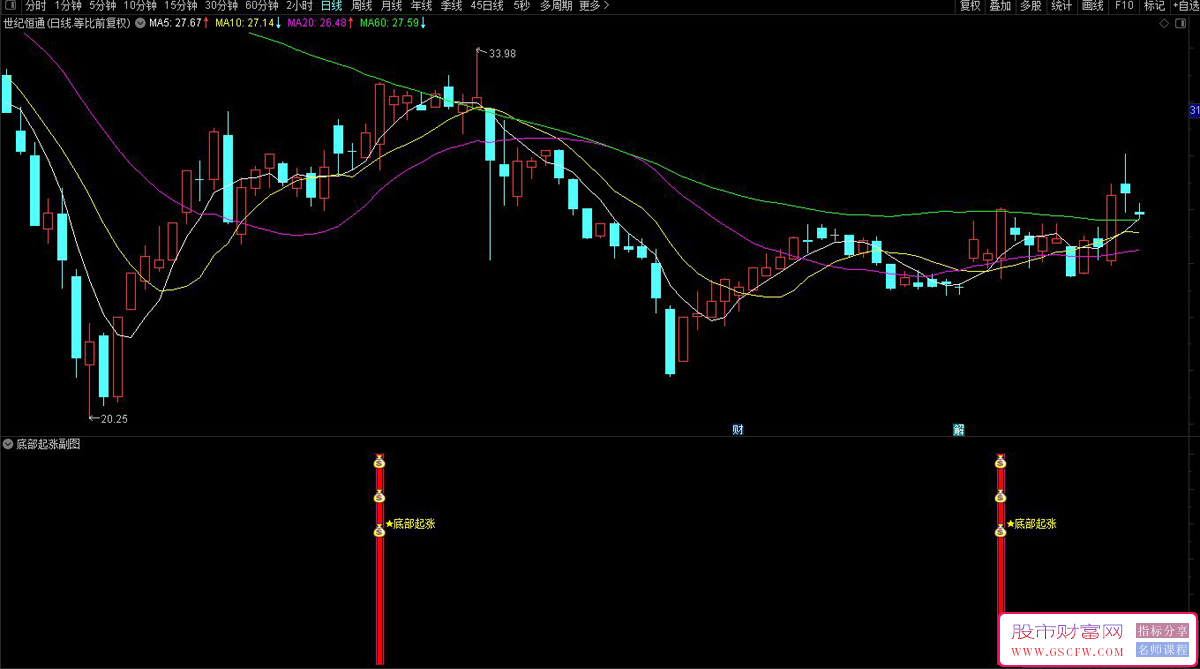Click the 财 info marker on chart

[738, 430]
